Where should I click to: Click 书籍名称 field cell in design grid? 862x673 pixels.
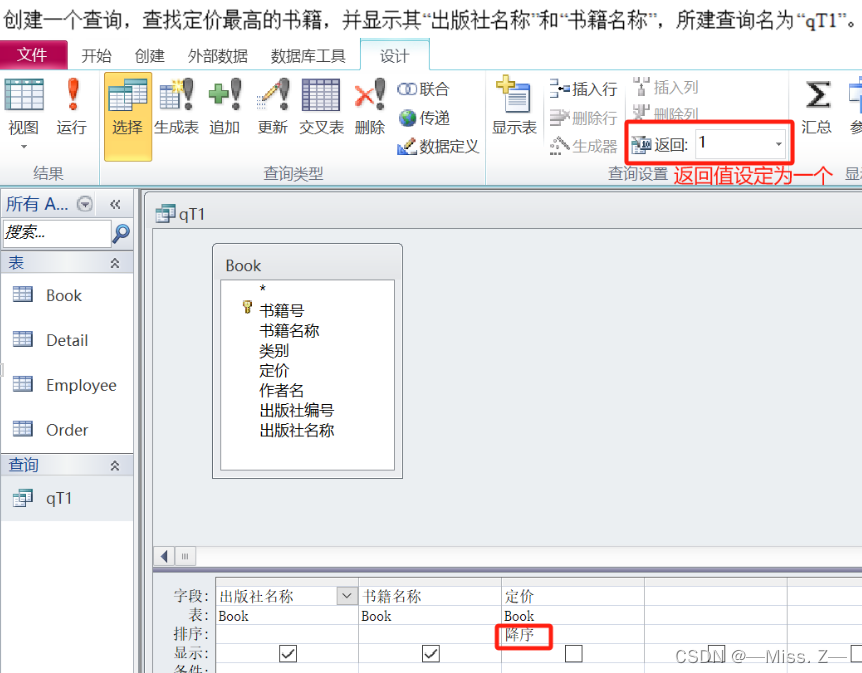coord(429,596)
